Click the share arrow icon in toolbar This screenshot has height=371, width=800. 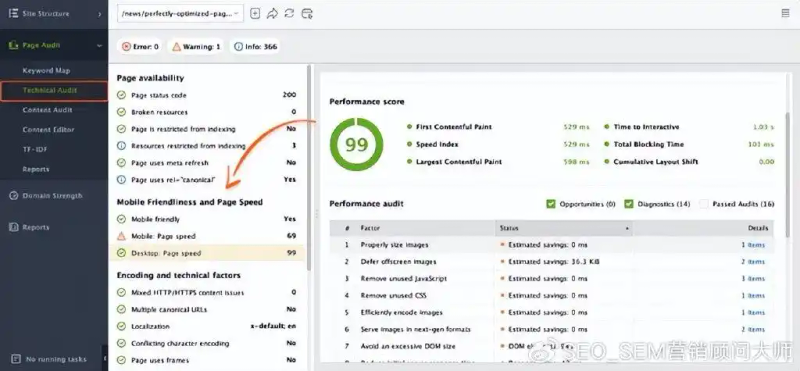272,14
